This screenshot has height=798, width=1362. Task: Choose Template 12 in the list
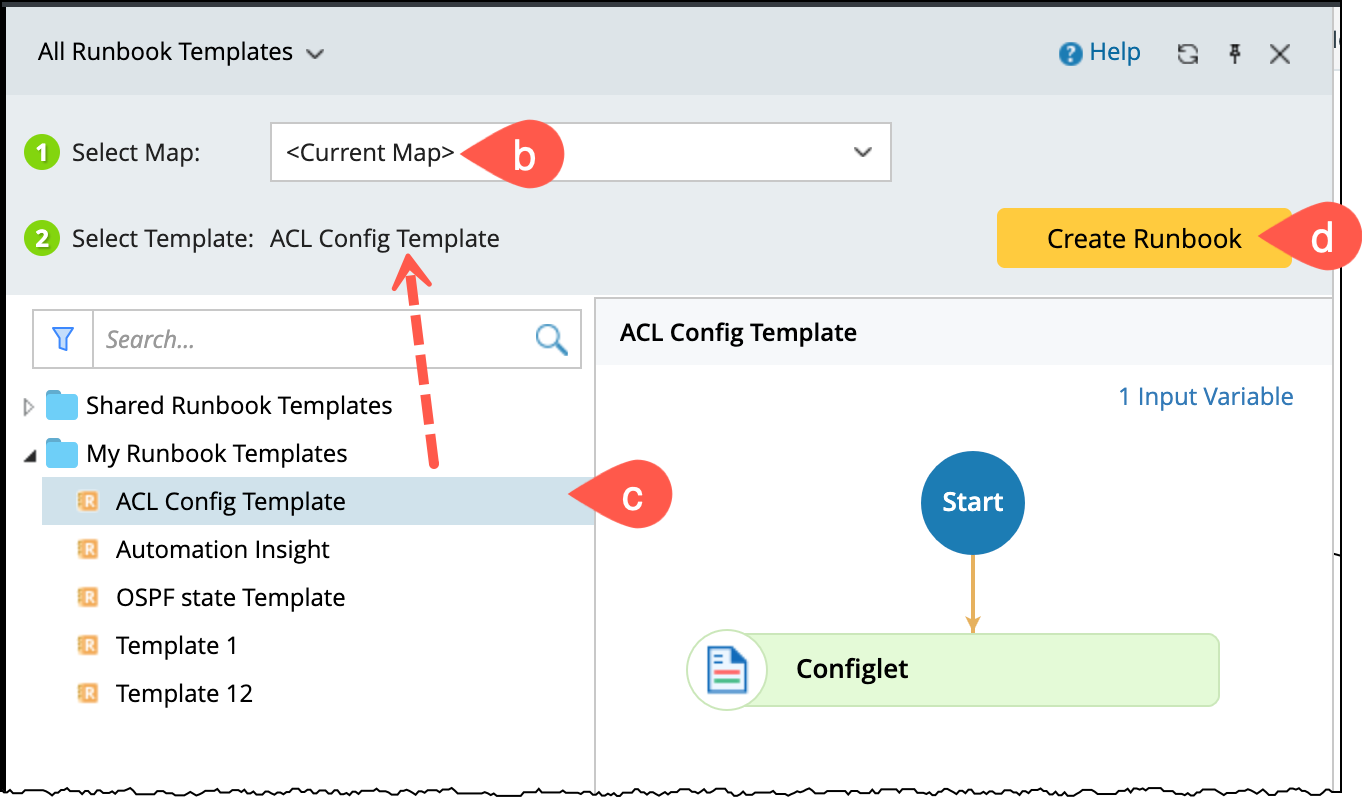coord(184,694)
